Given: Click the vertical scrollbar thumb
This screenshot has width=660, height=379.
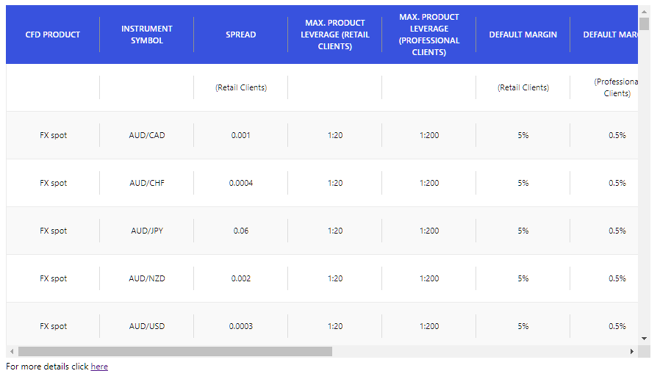Looking at the screenshot, I should pos(644,24).
